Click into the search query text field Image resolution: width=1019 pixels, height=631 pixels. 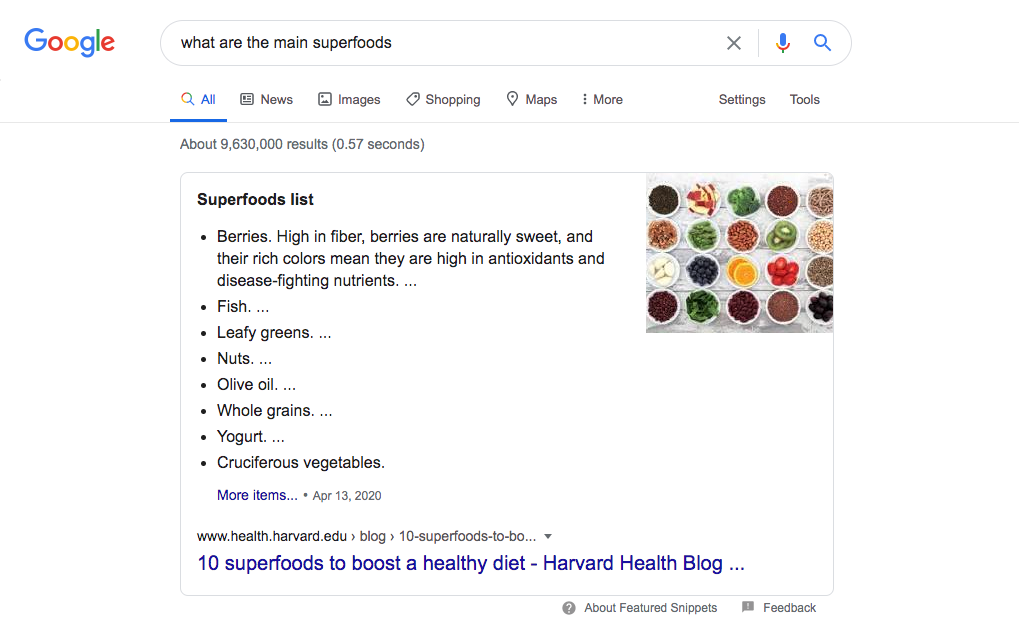click(440, 43)
